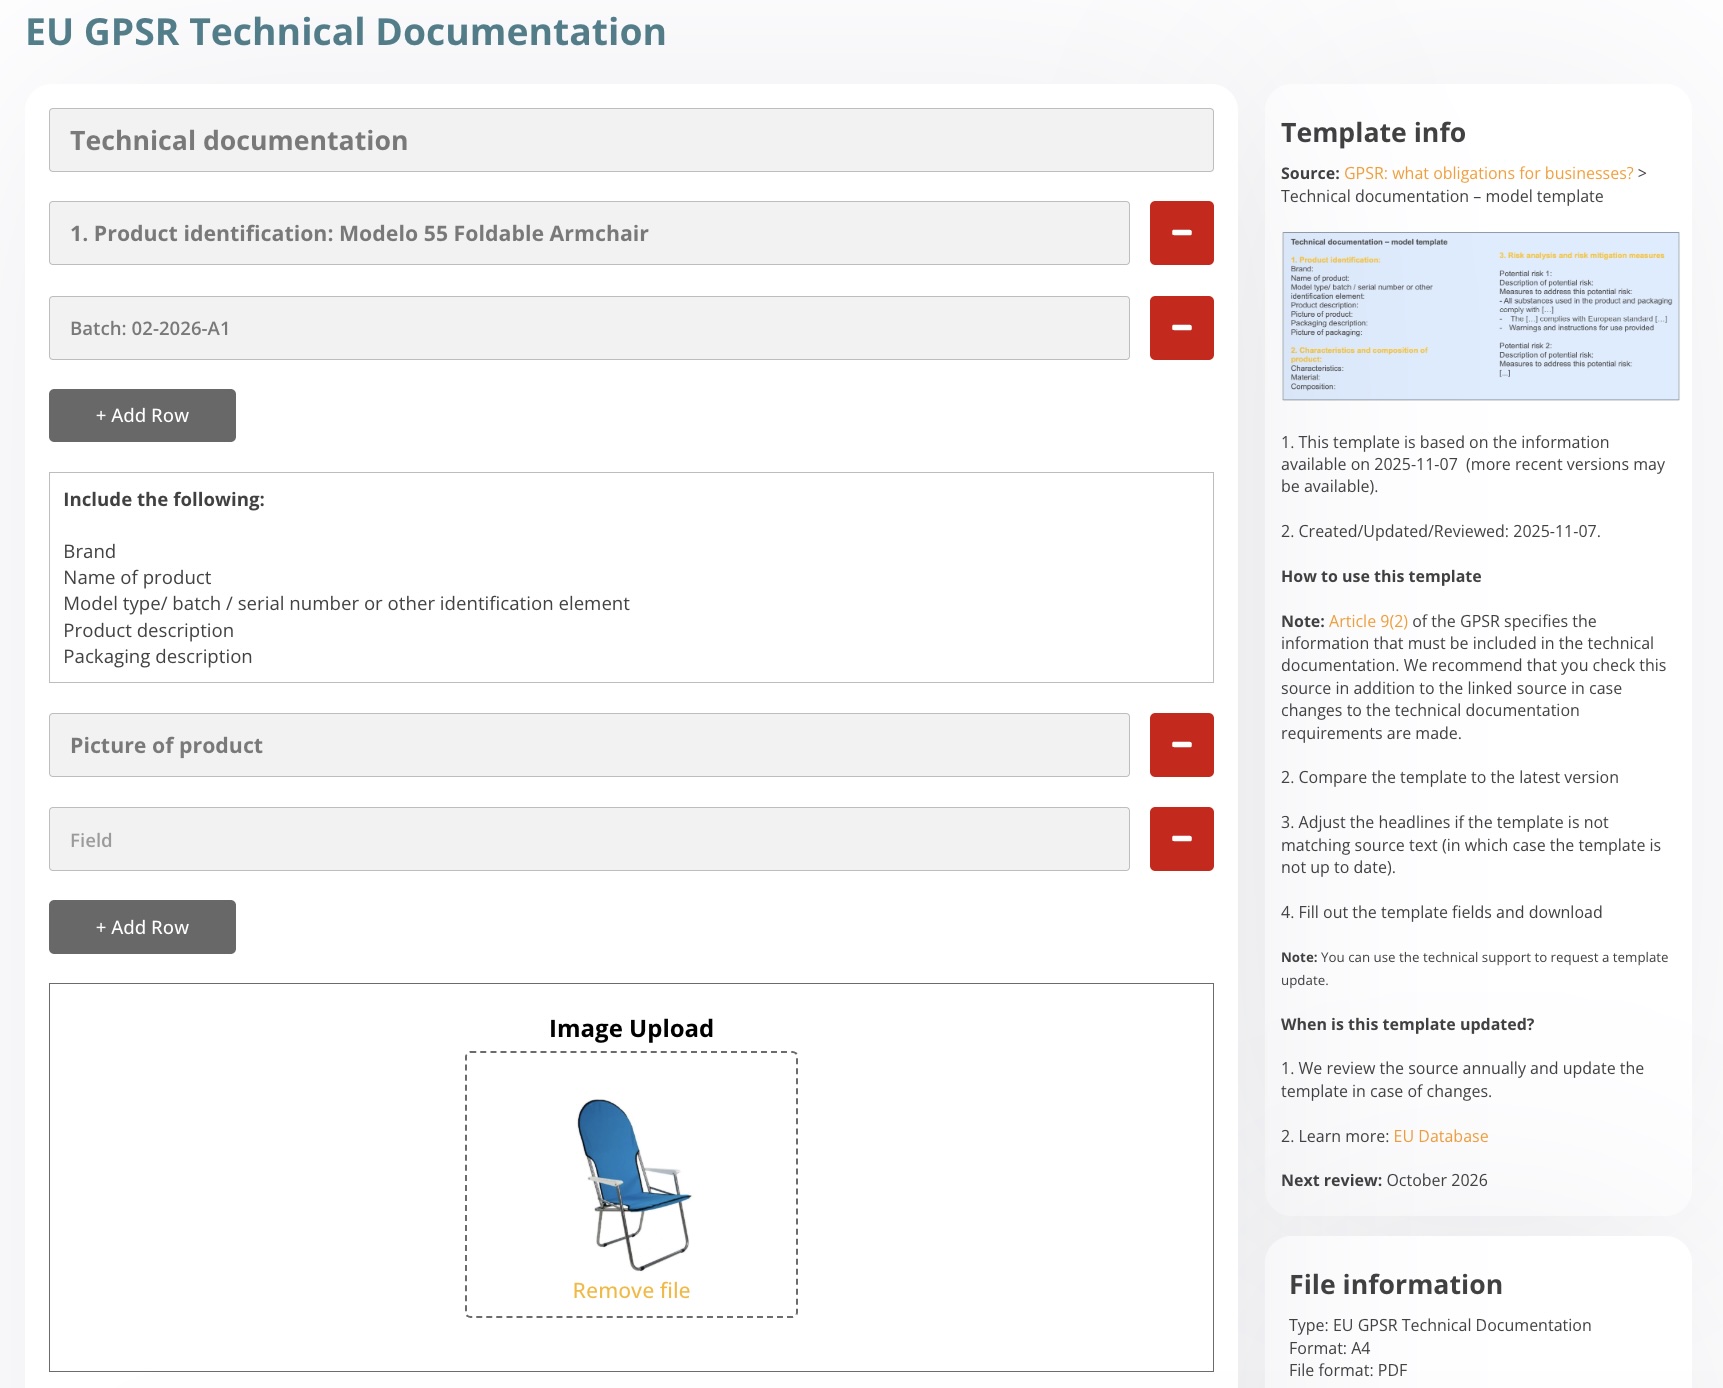Delete the empty Field row
1723x1388 pixels.
[1181, 839]
